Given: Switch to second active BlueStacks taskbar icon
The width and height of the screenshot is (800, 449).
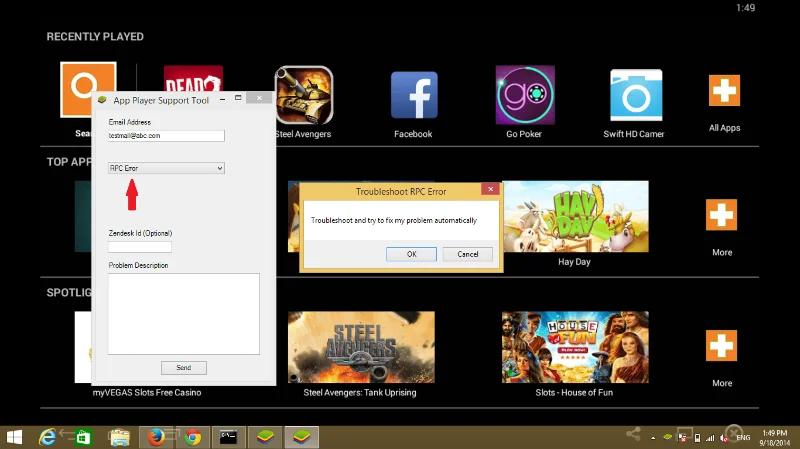Looking at the screenshot, I should click(302, 437).
